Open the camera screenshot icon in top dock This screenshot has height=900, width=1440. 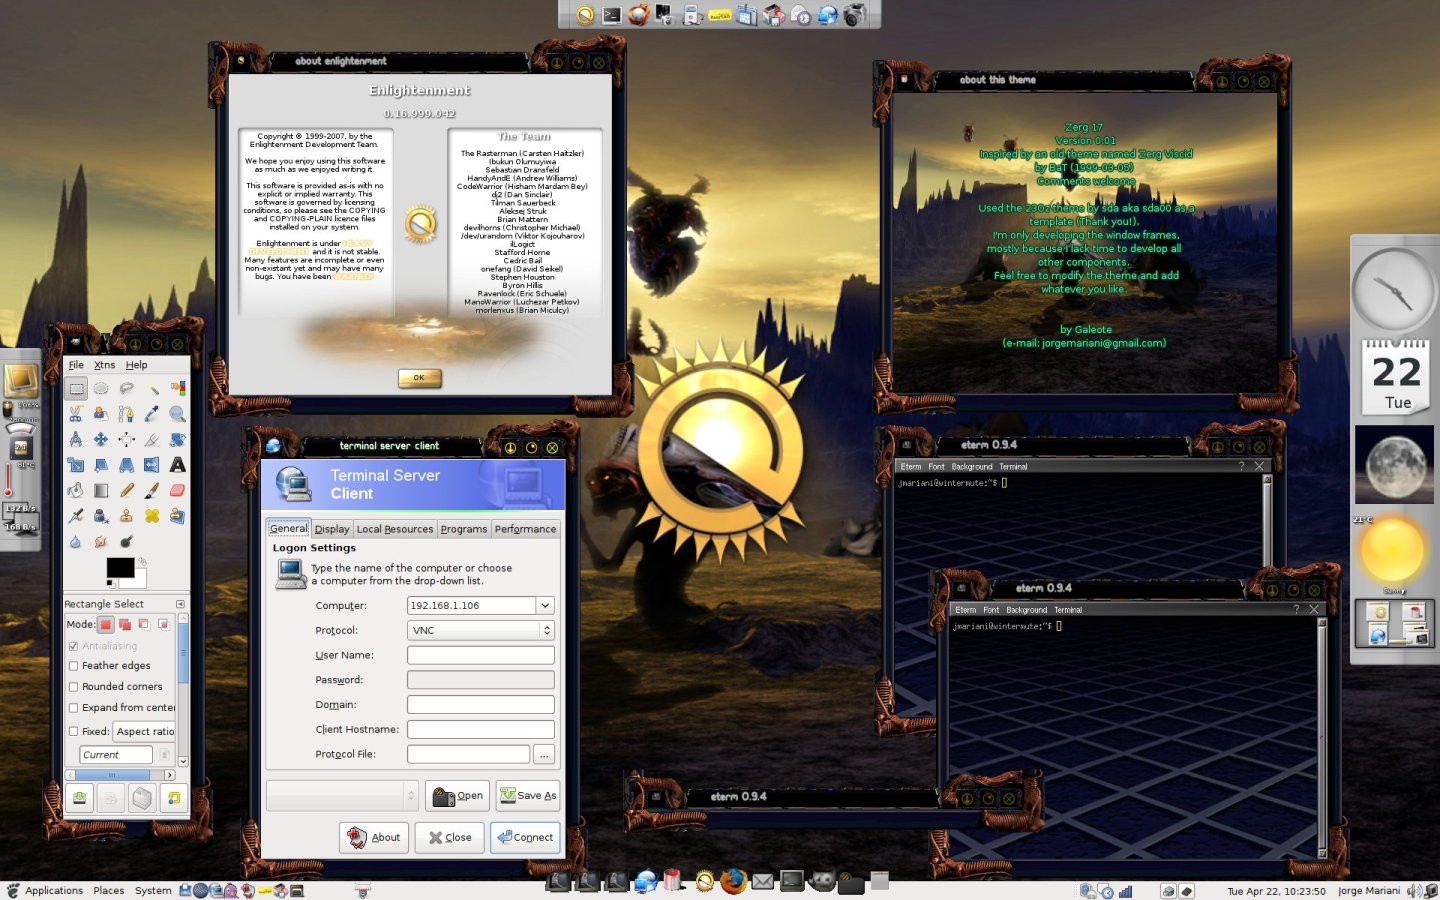(x=854, y=14)
